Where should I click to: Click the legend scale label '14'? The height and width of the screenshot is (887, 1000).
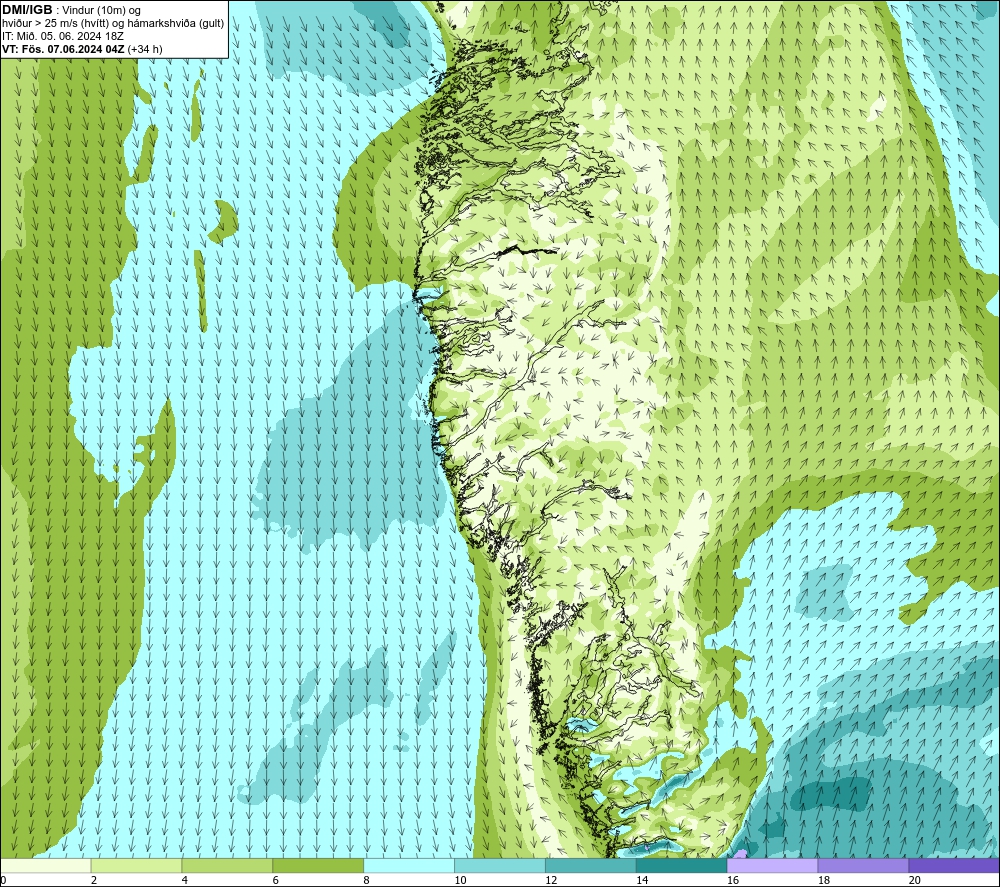point(642,881)
